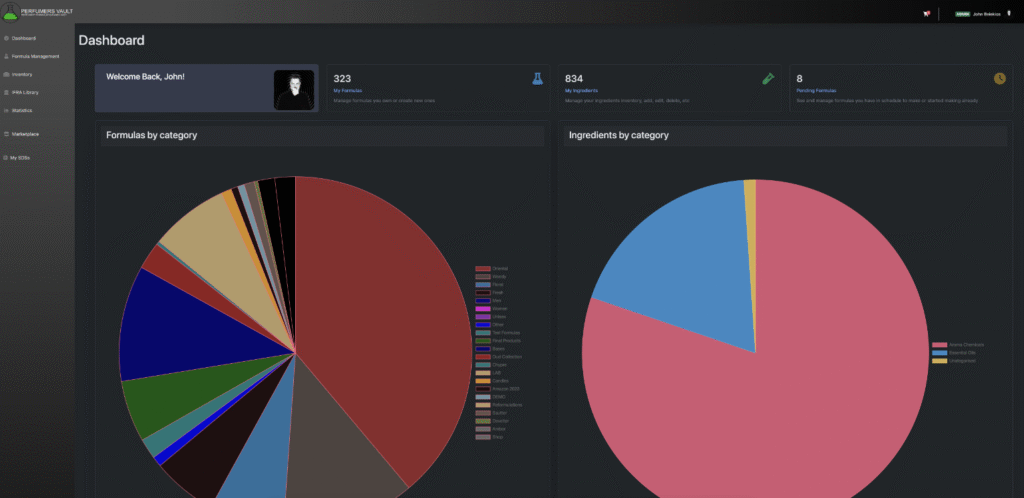Click the Candles orange legend swatch
Viewport: 1024px width, 498px height.
click(483, 381)
